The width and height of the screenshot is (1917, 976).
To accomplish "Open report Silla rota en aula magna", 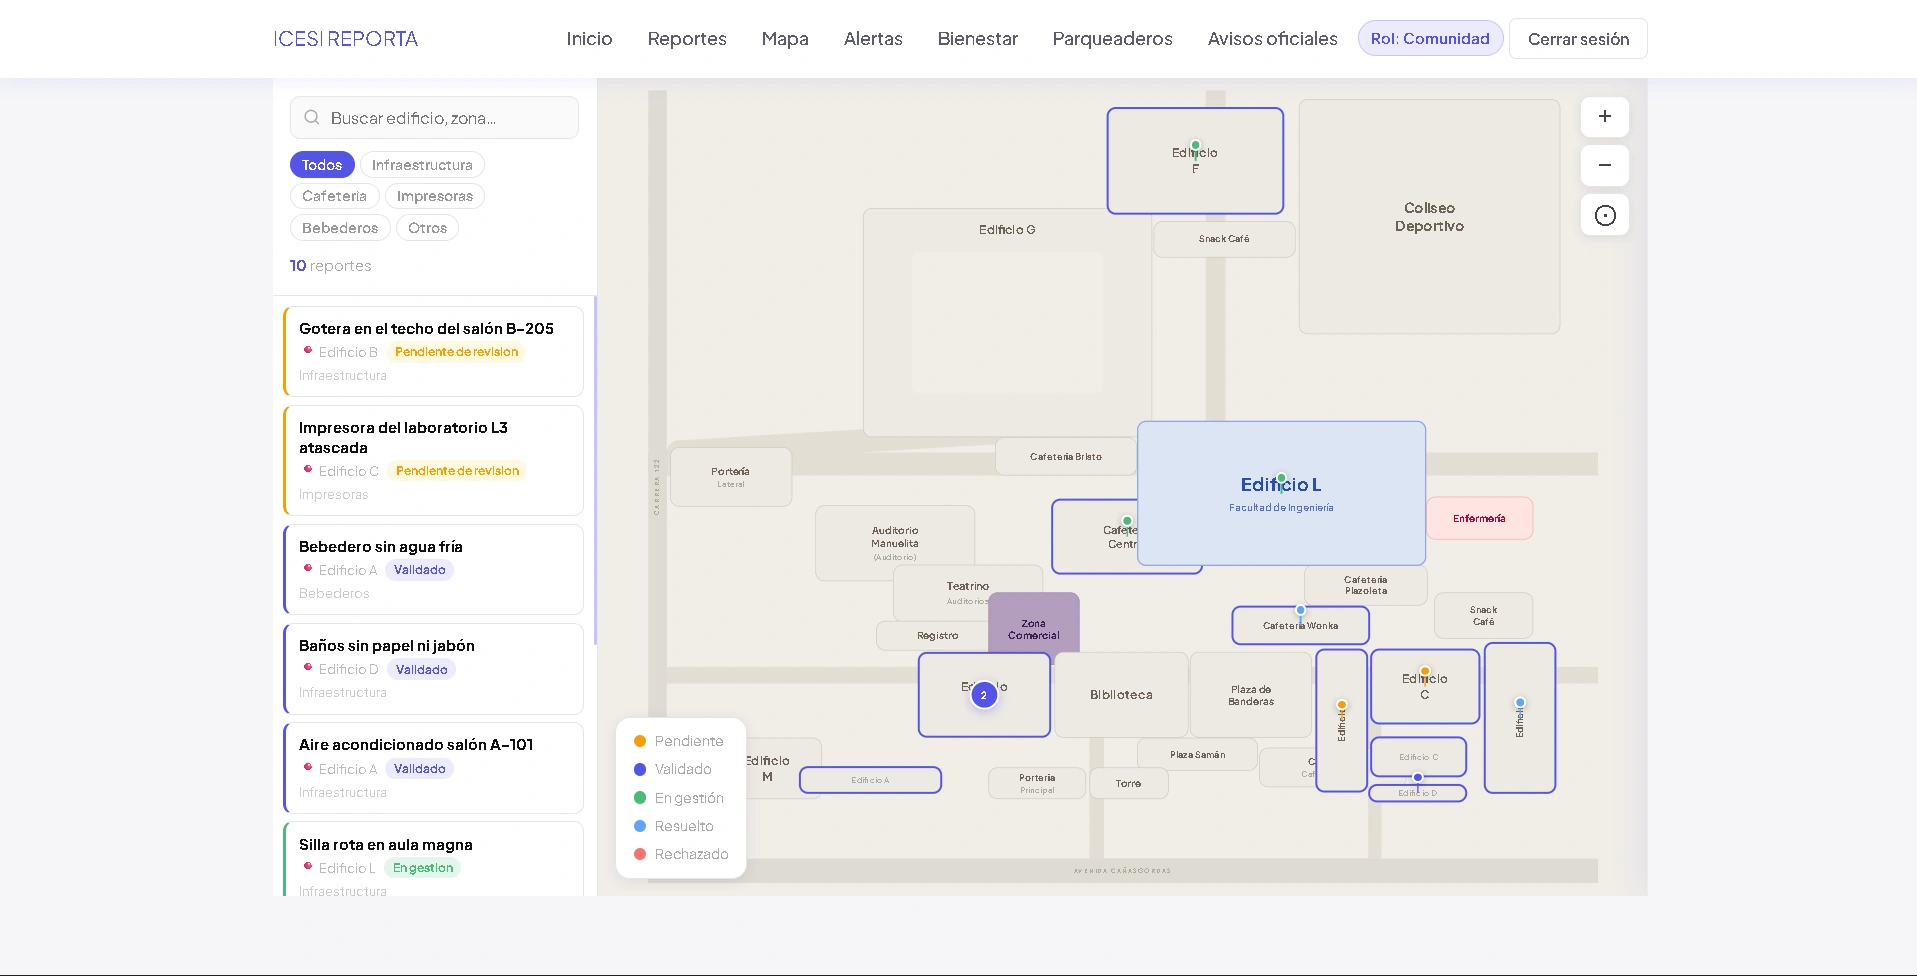I will pos(434,859).
